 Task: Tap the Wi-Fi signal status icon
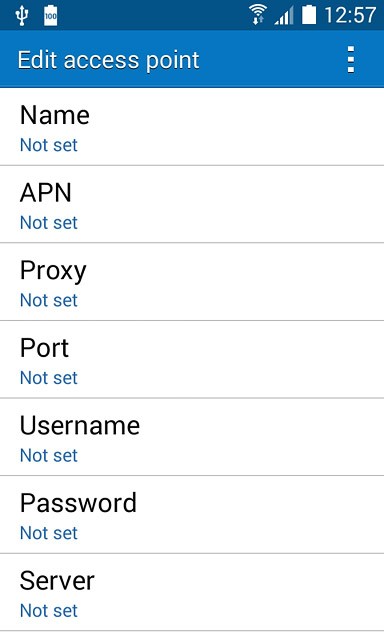(x=258, y=15)
